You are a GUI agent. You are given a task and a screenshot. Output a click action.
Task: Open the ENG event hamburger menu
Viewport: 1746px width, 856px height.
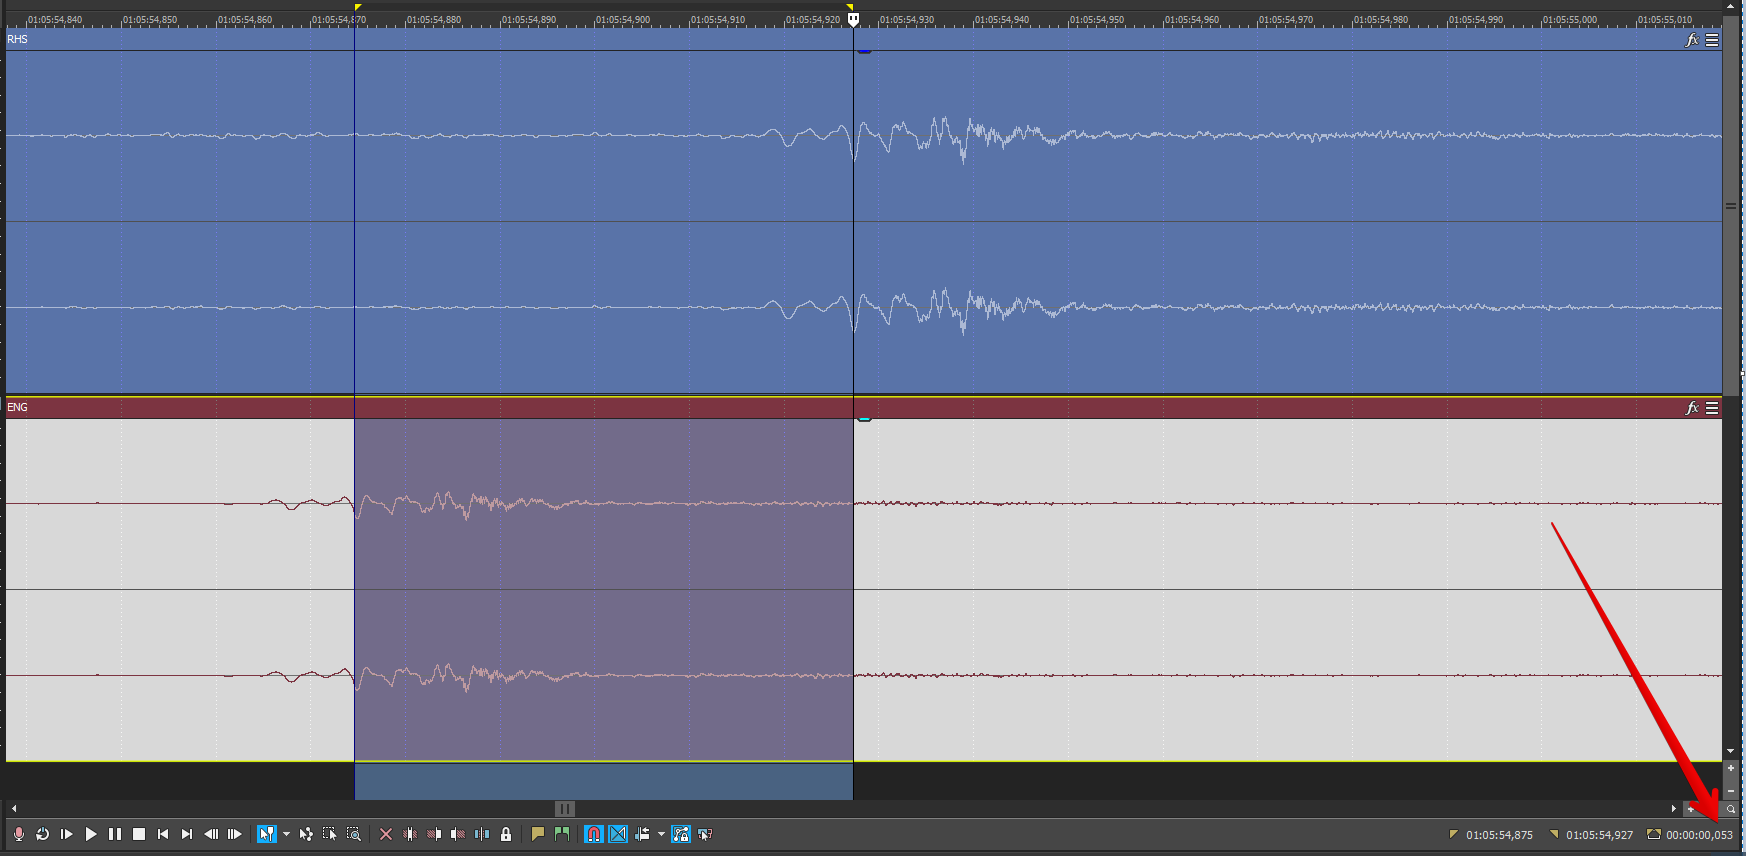coord(1712,408)
